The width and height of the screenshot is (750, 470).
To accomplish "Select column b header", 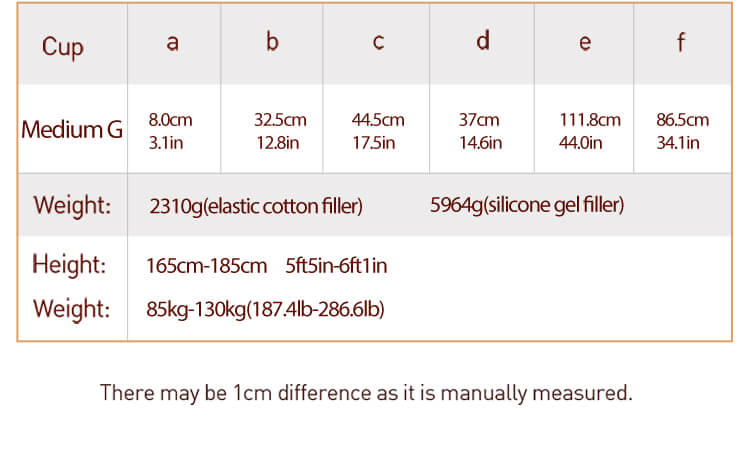I will 272,42.
